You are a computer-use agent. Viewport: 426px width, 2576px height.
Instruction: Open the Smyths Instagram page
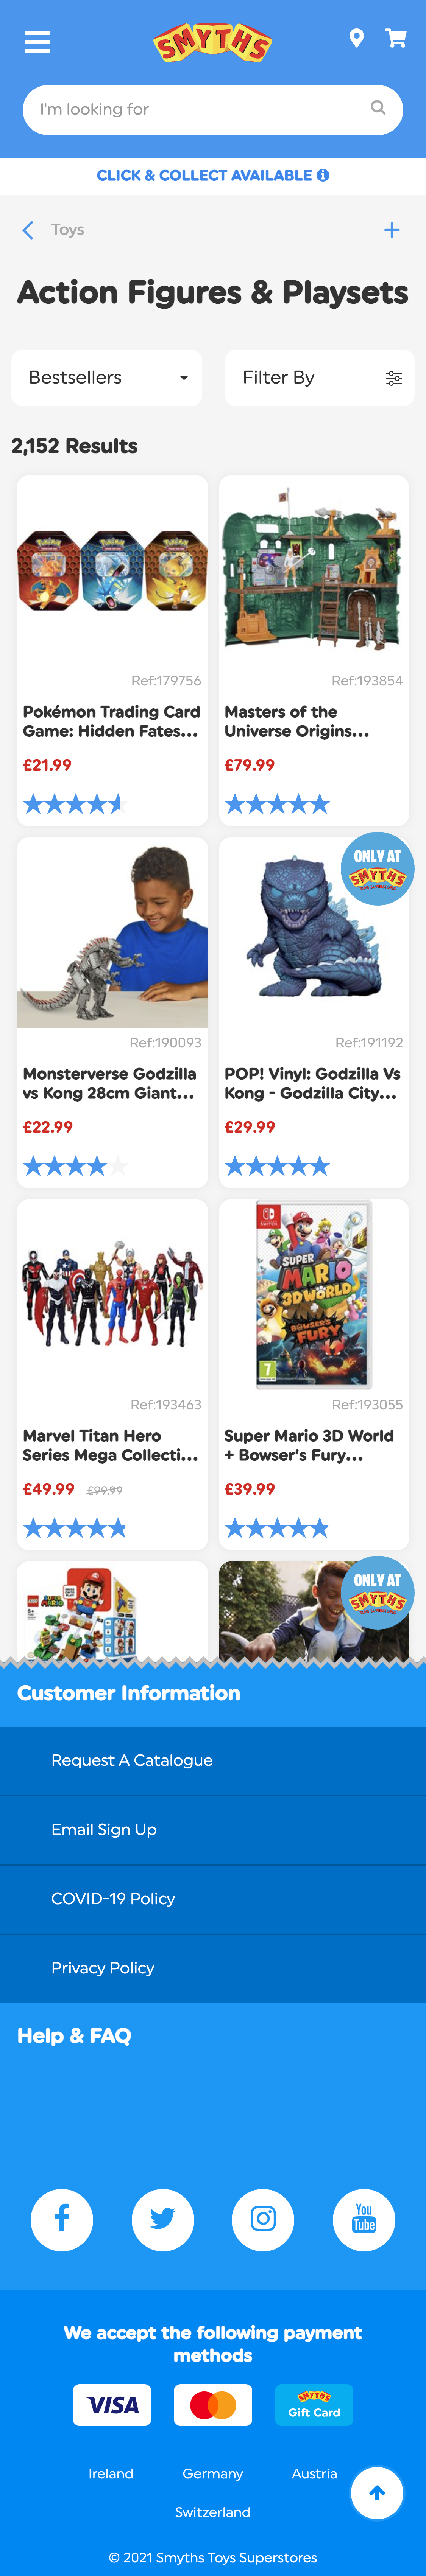(x=263, y=2219)
